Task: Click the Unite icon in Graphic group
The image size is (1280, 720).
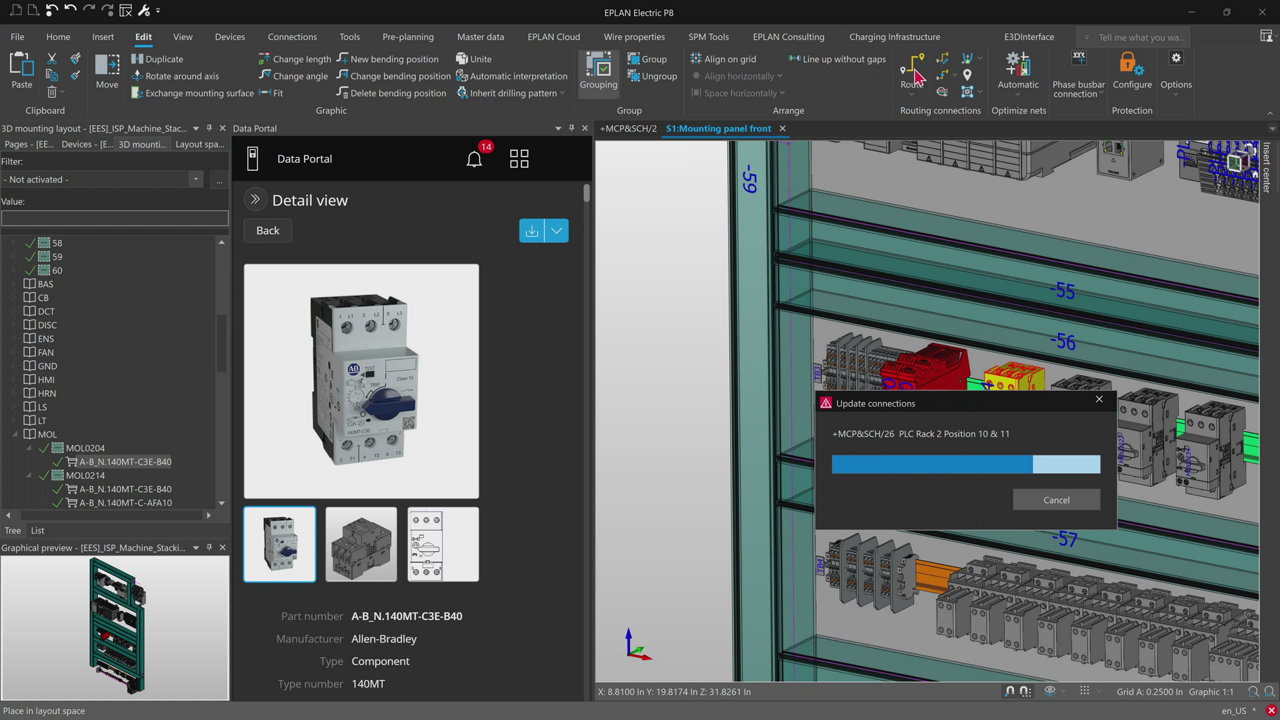Action: (462, 59)
